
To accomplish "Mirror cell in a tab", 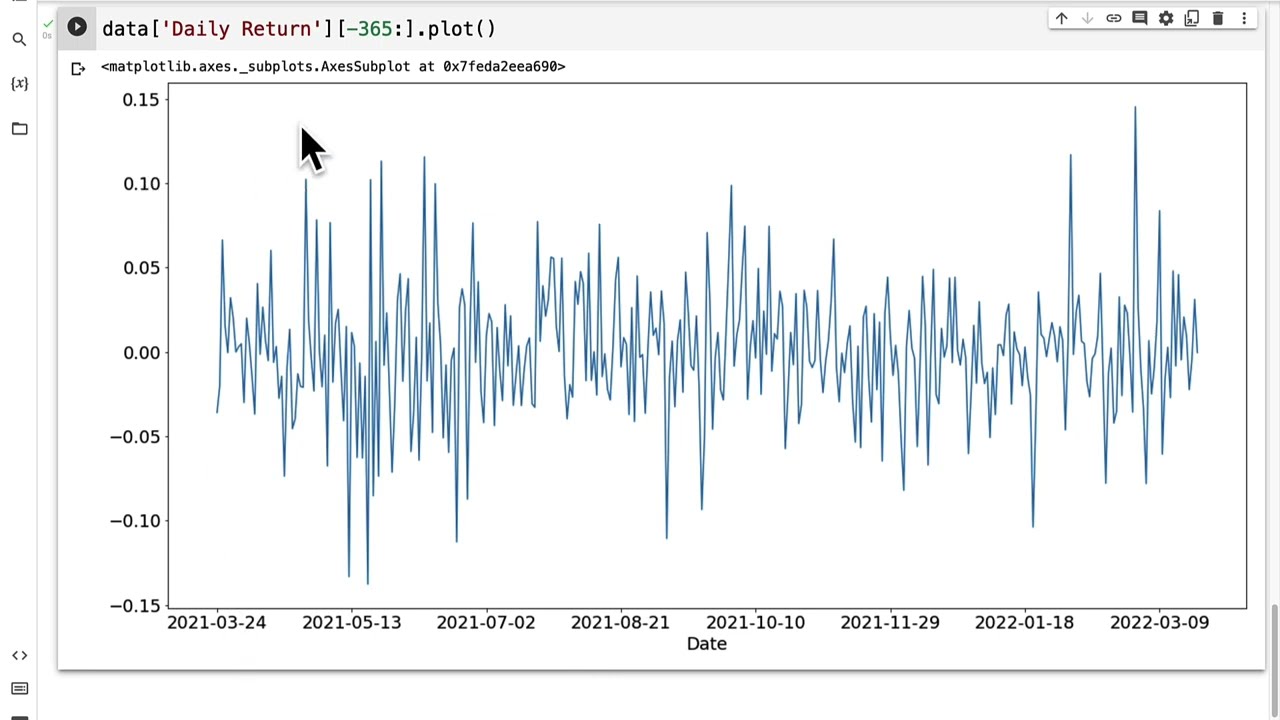I will click(1192, 18).
